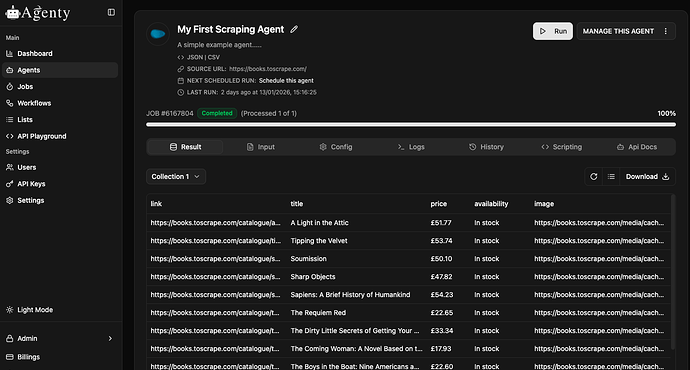
Task: Click the job progress bar
Action: [x=411, y=125]
